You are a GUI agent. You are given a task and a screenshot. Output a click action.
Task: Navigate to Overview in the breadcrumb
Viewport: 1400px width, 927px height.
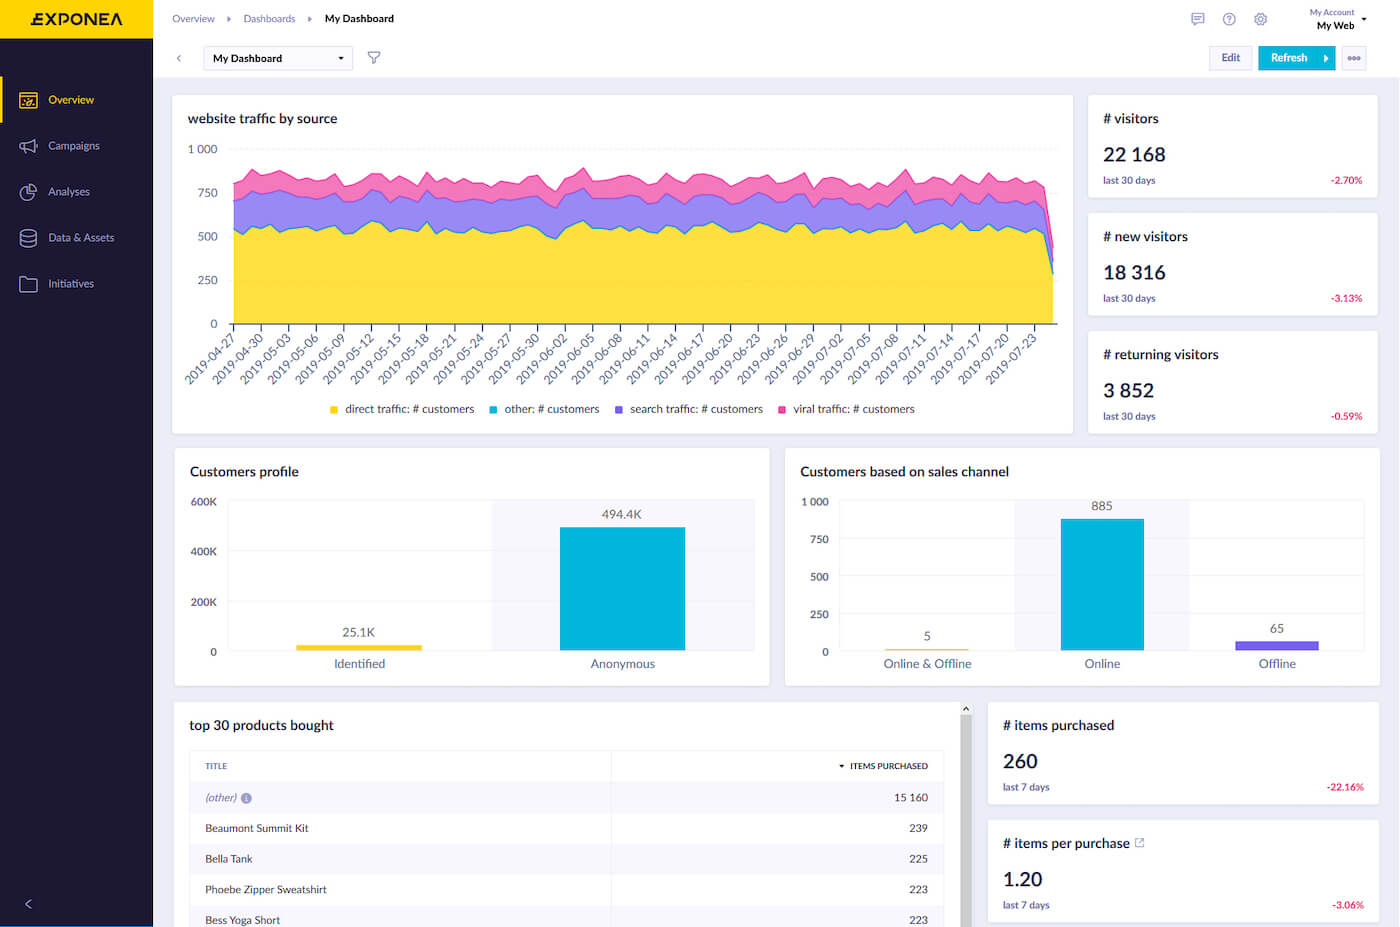tap(193, 19)
